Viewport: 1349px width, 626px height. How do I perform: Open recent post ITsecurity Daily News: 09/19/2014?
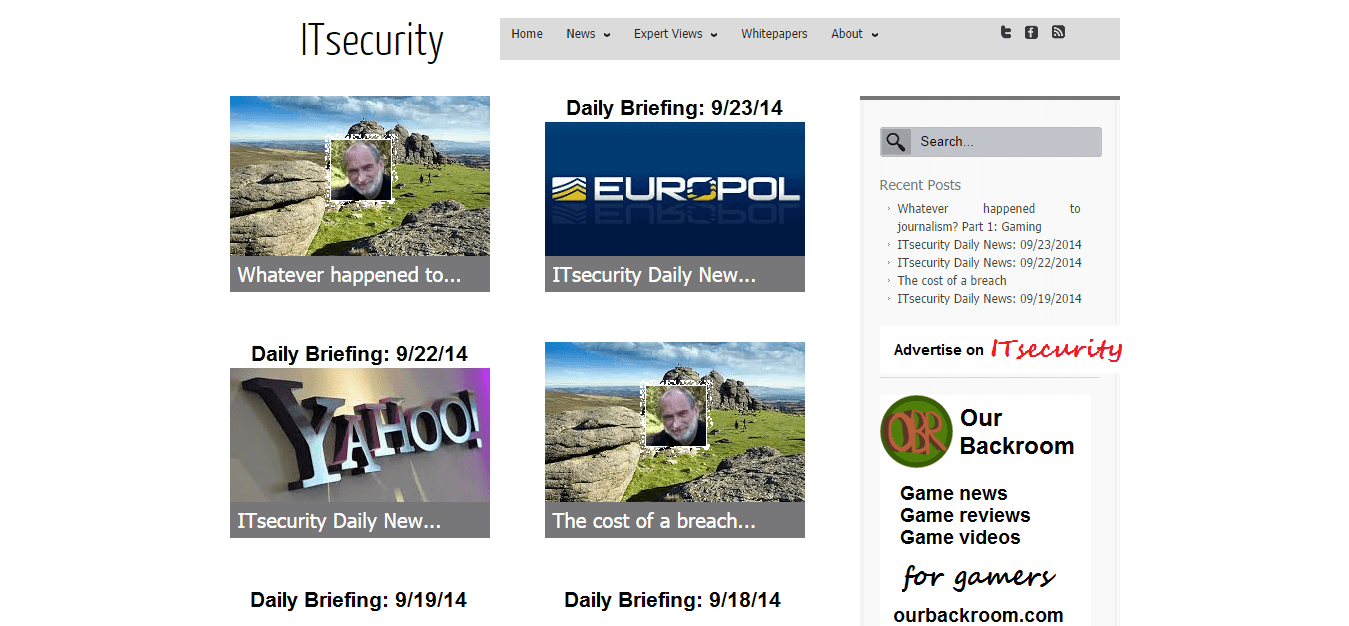(x=989, y=299)
